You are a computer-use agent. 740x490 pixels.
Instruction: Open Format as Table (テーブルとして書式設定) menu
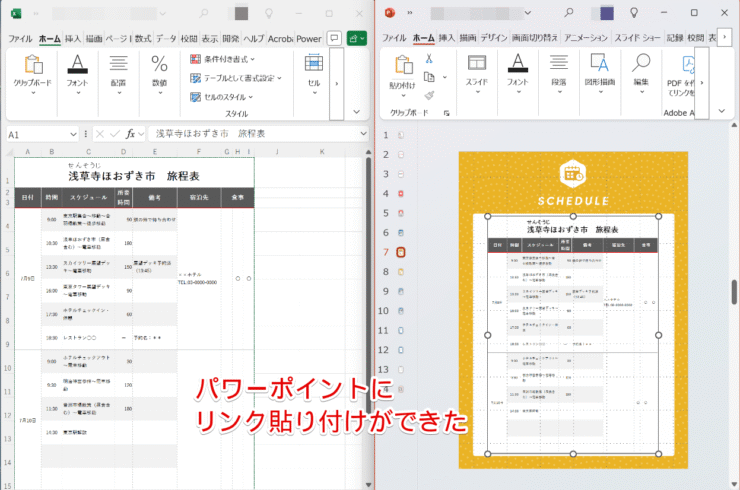click(x=235, y=78)
